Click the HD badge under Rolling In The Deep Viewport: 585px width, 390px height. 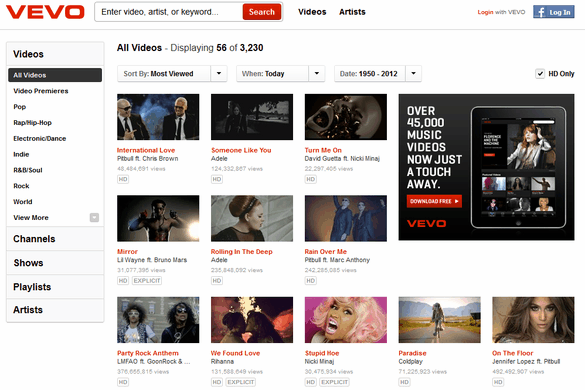coord(217,281)
